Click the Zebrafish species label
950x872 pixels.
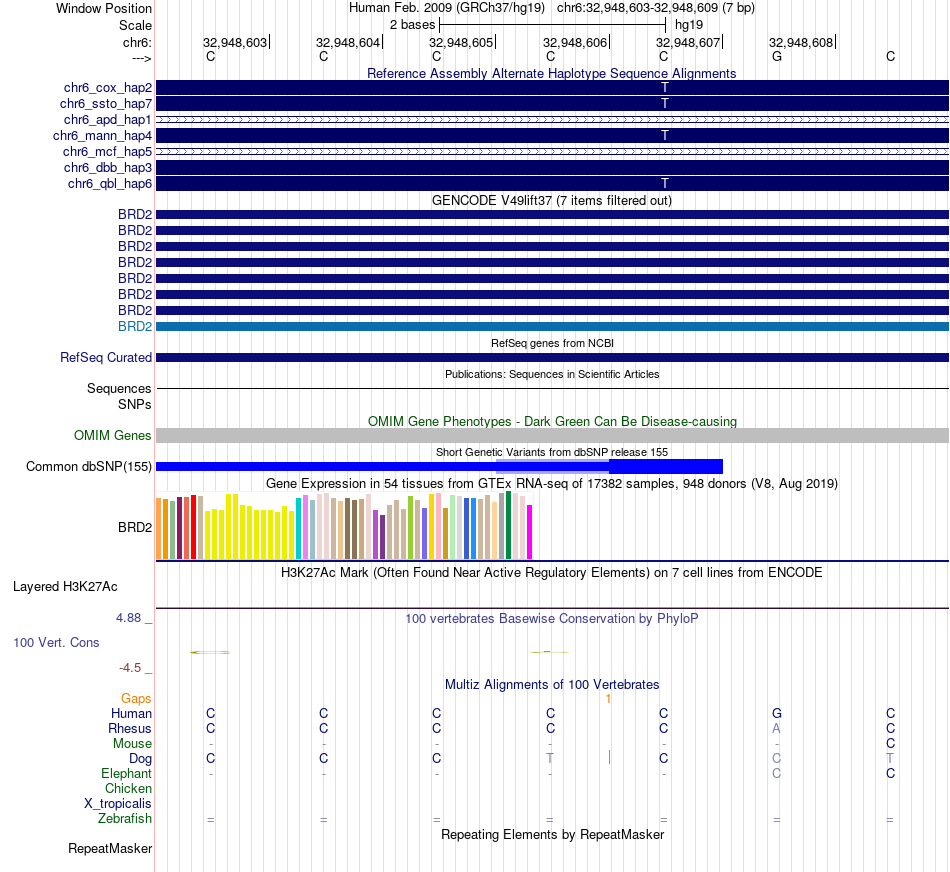125,819
